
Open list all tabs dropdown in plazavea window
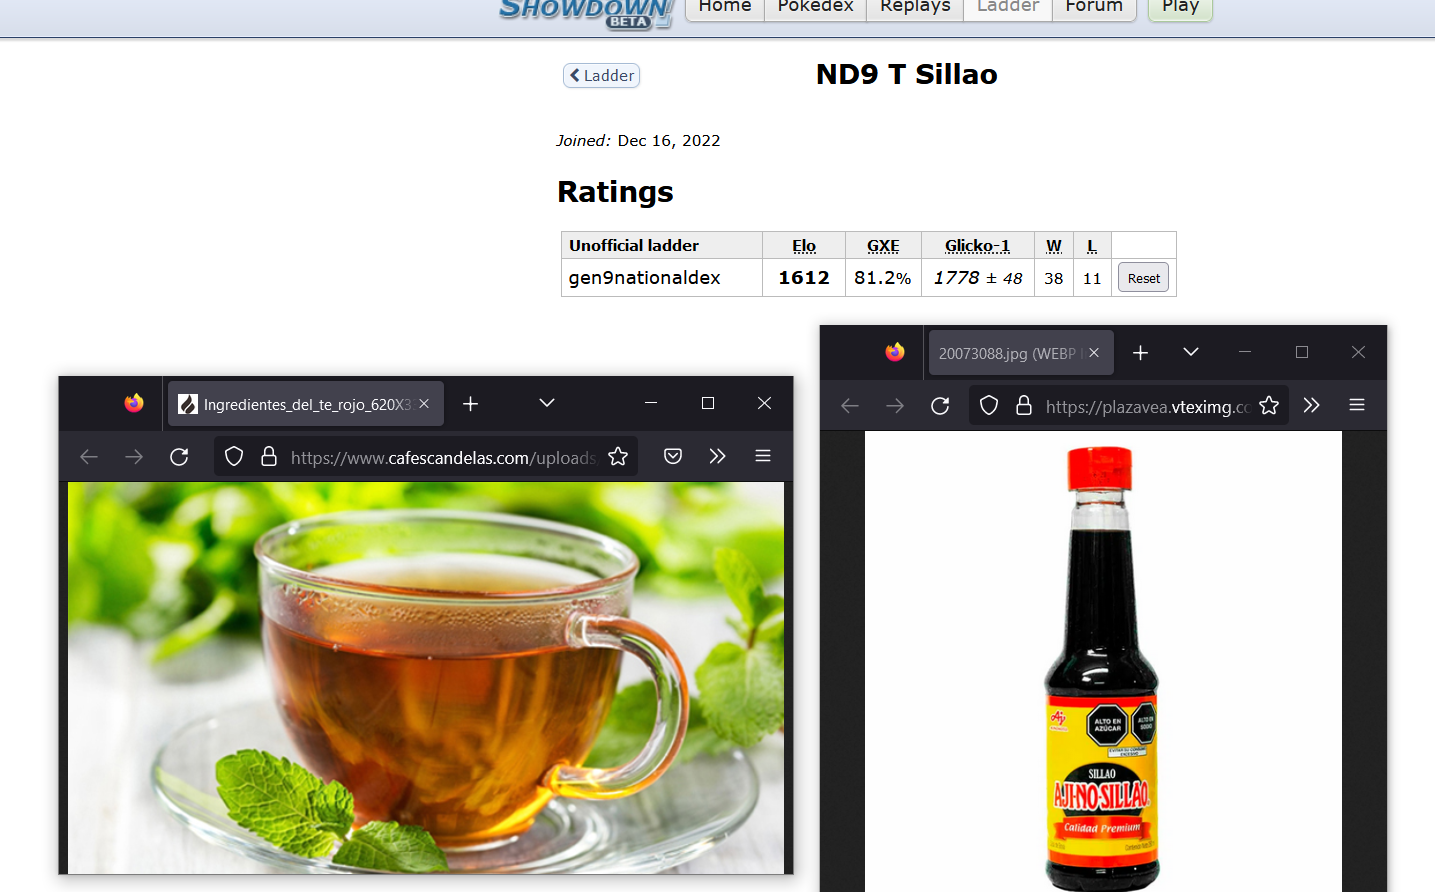pos(1190,352)
